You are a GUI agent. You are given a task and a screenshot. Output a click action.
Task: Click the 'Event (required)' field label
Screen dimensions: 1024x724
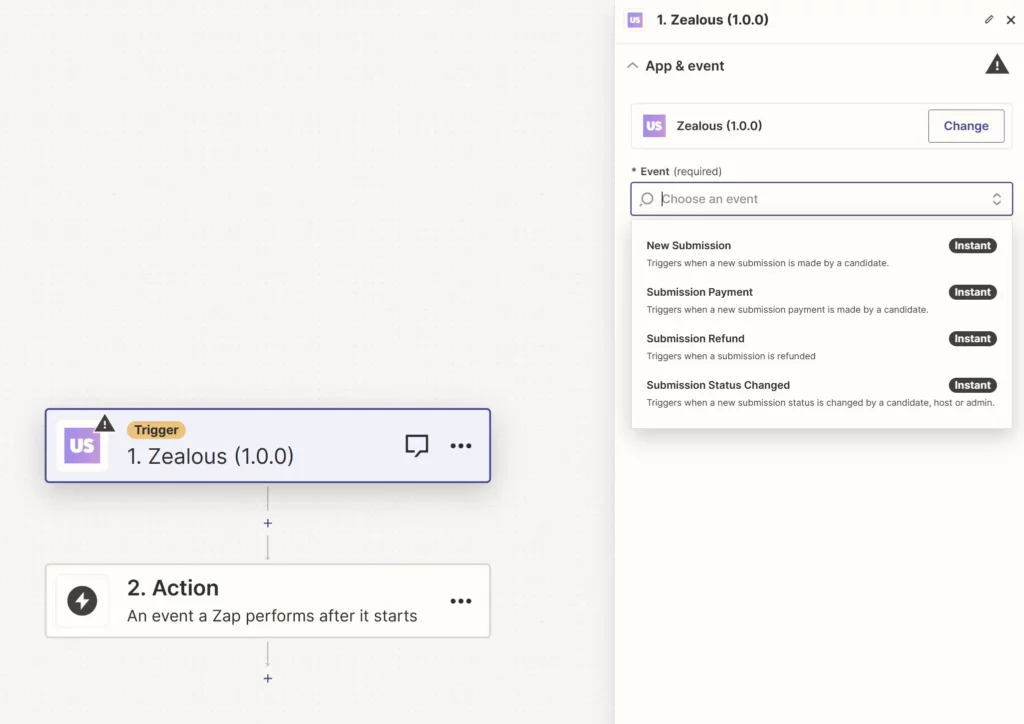tap(677, 171)
